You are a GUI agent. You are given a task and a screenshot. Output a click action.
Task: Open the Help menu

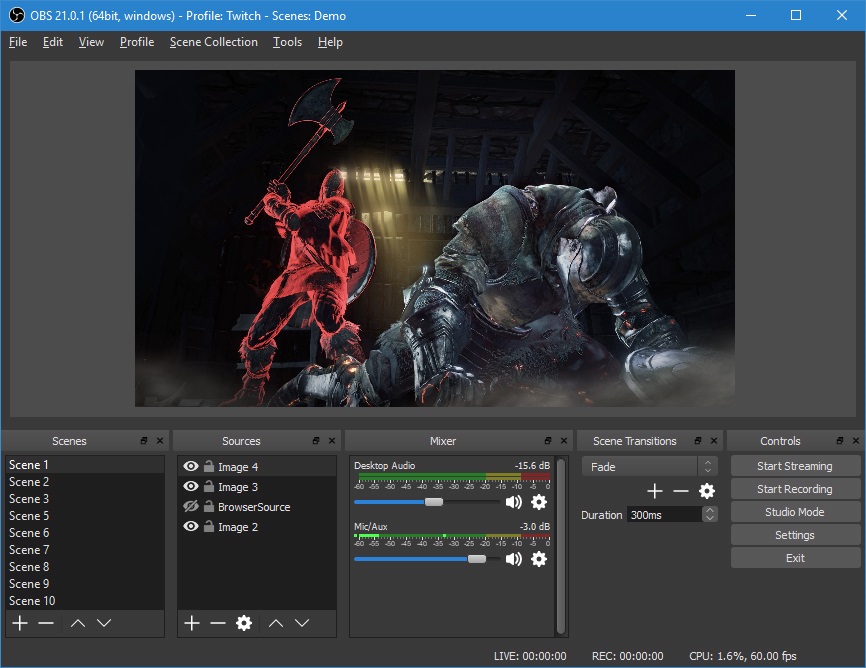pyautogui.click(x=330, y=42)
